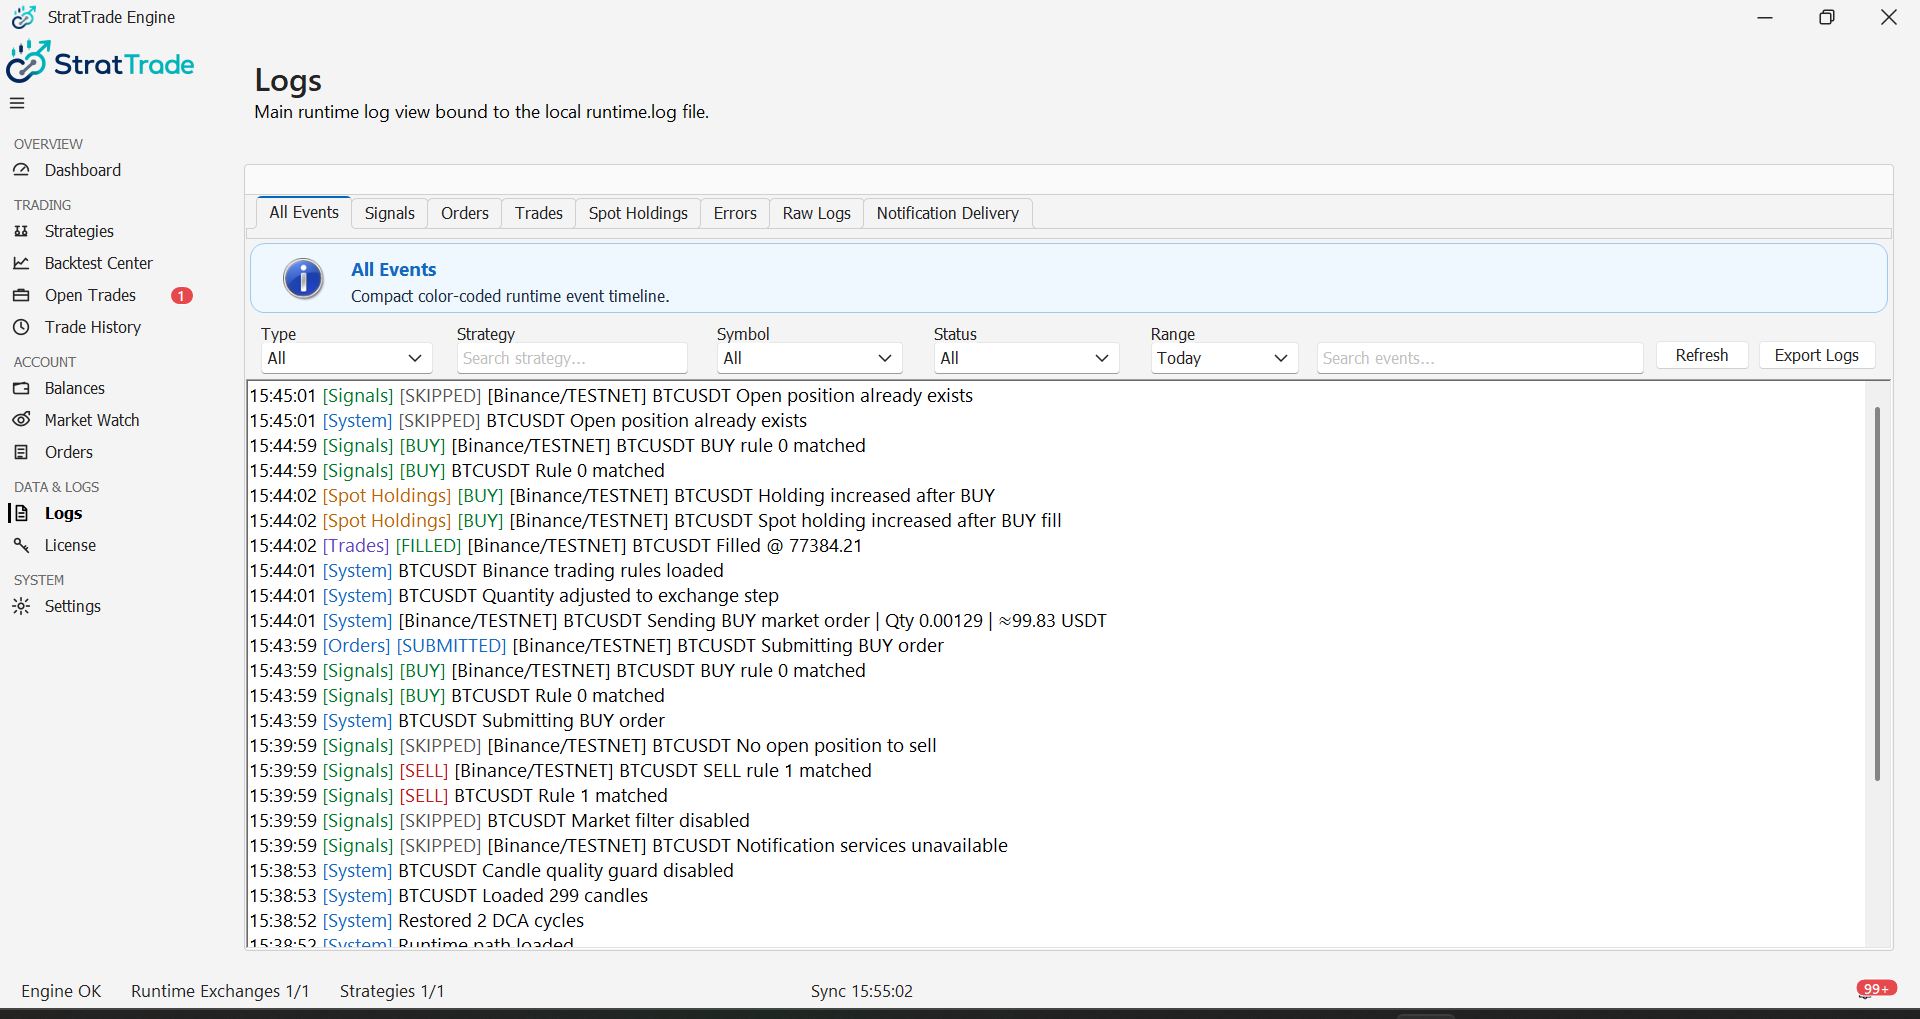Switch to the Notification Delivery tab
This screenshot has width=1920, height=1019.
pyautogui.click(x=948, y=213)
